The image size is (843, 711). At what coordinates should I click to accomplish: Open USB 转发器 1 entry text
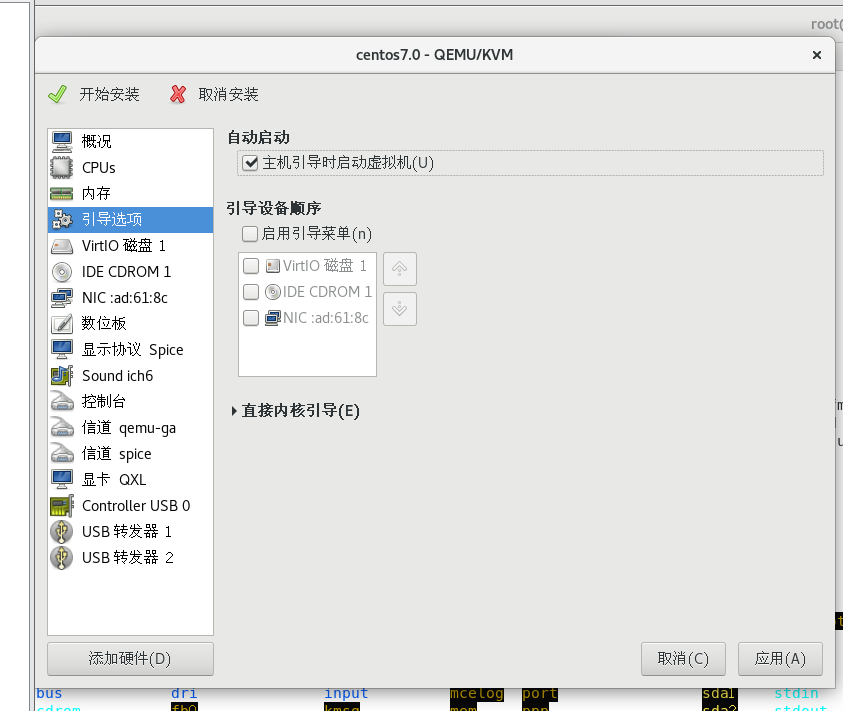(127, 531)
